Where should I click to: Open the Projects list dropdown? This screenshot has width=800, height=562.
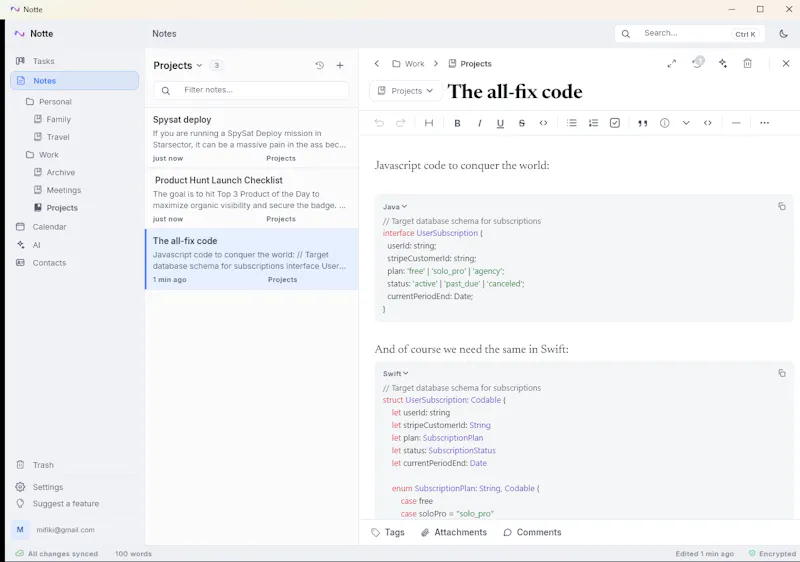[x=178, y=65]
